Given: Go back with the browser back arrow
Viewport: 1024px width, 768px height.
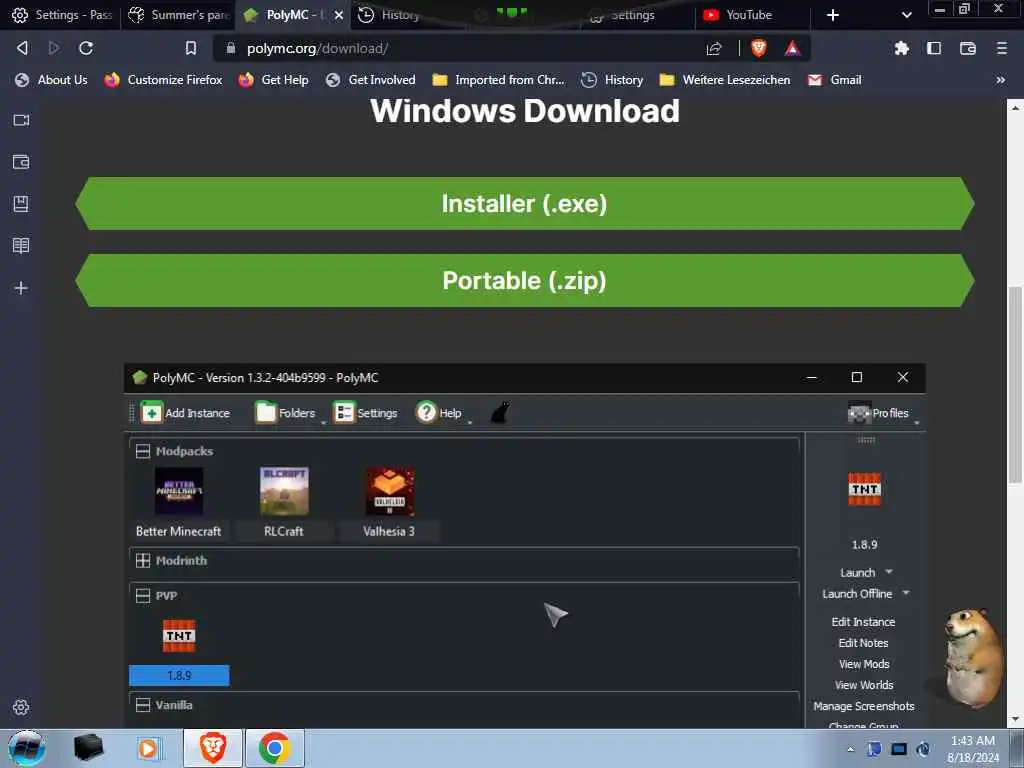Looking at the screenshot, I should pyautogui.click(x=22, y=48).
